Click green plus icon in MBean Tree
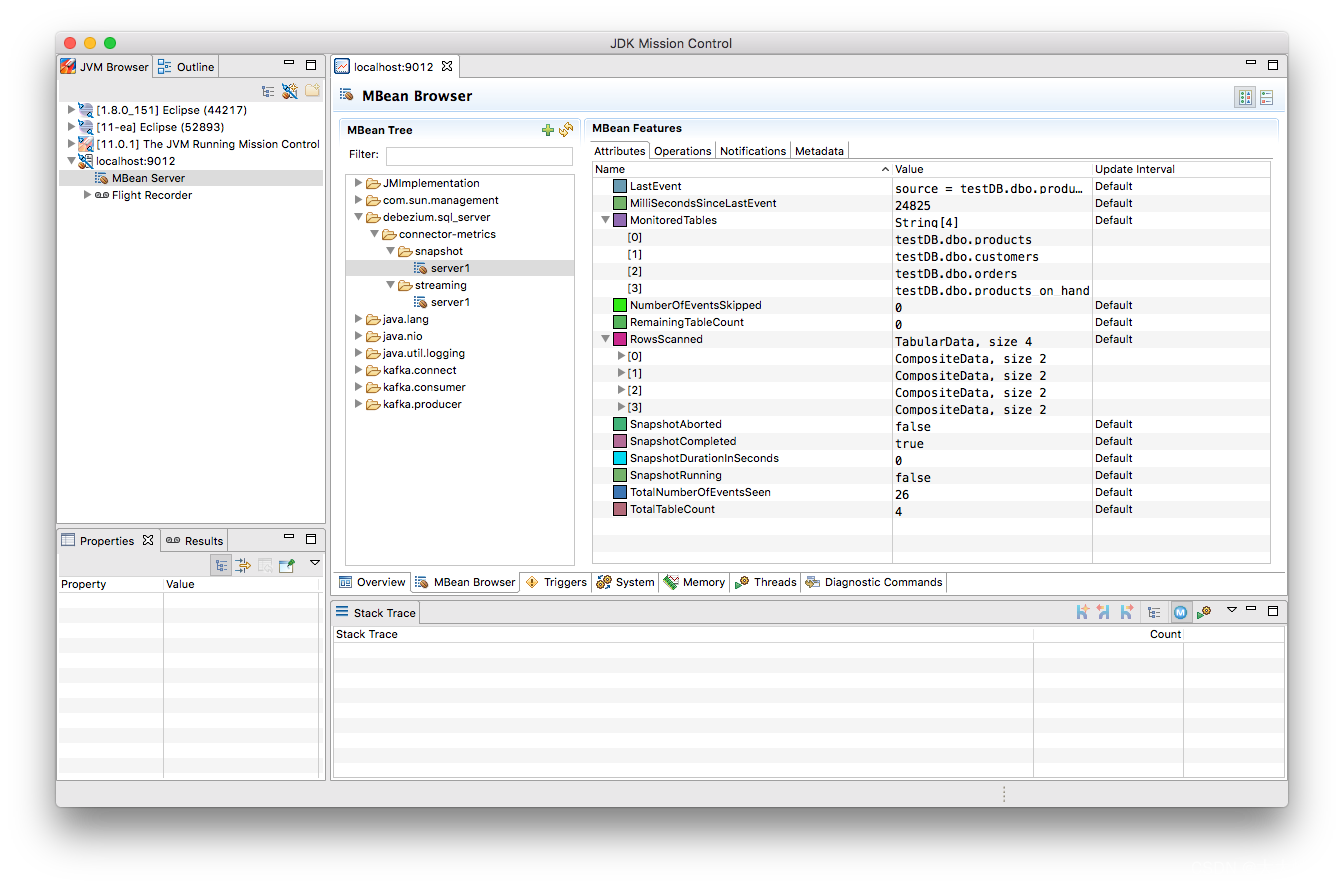Screen dimensions: 1344x887 tap(547, 130)
